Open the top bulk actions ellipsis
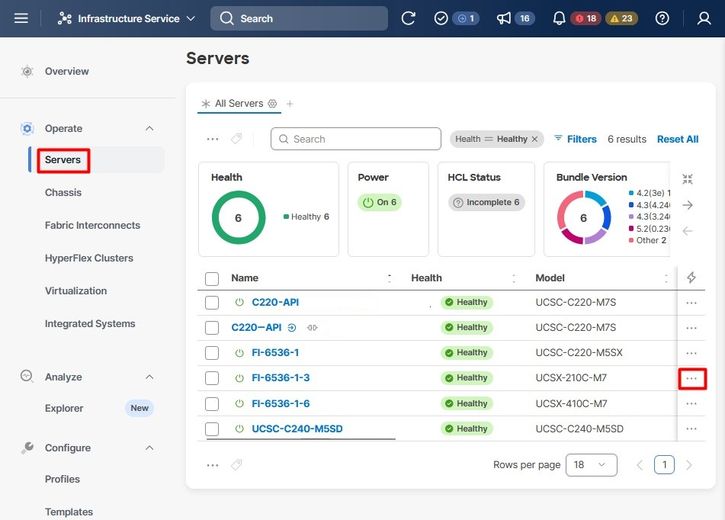725x520 pixels. [x=212, y=139]
